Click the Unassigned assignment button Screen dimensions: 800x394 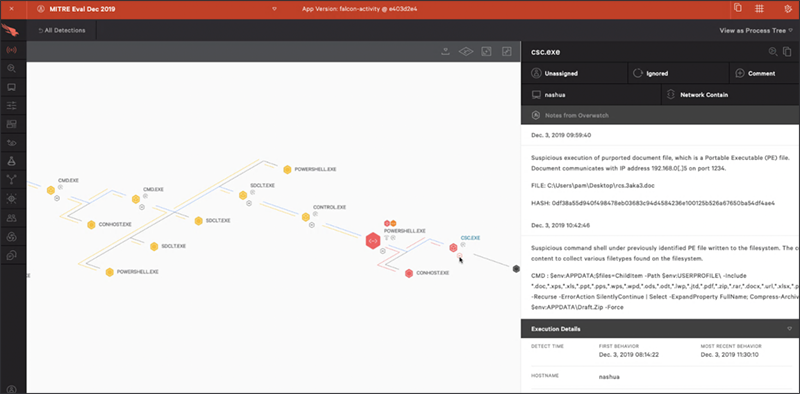[x=574, y=73]
